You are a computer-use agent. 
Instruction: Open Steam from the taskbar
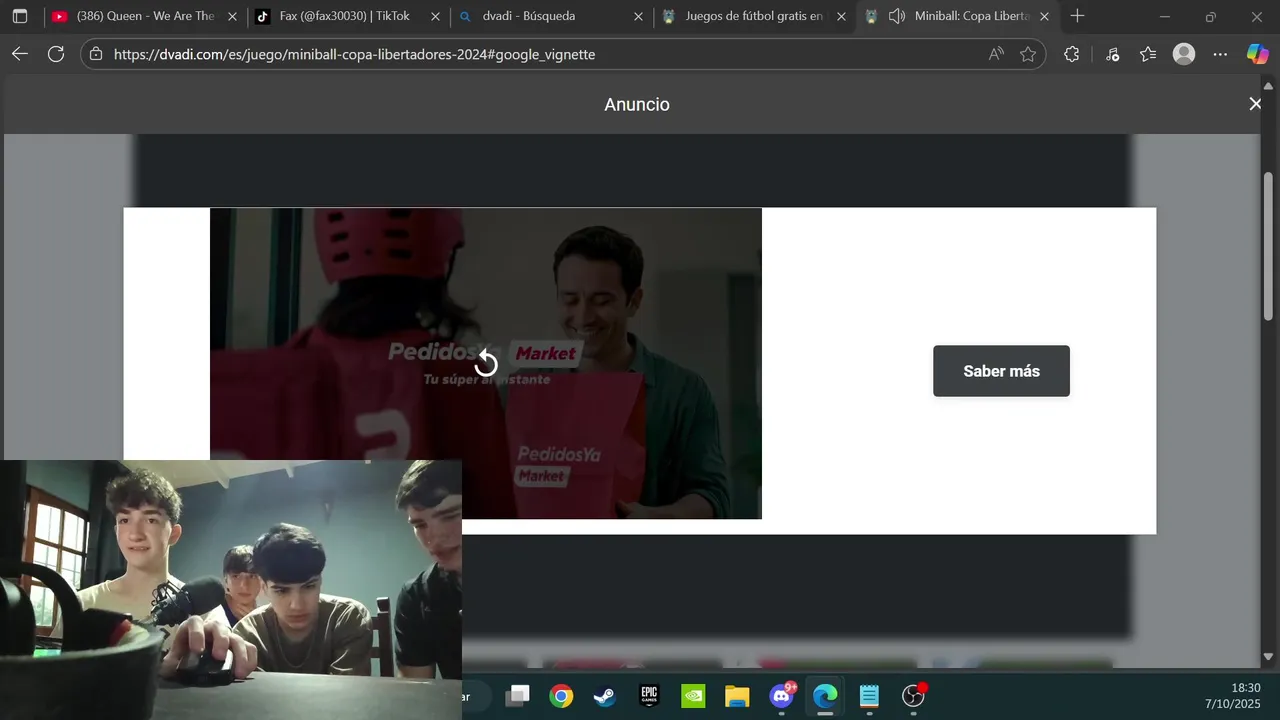(605, 696)
